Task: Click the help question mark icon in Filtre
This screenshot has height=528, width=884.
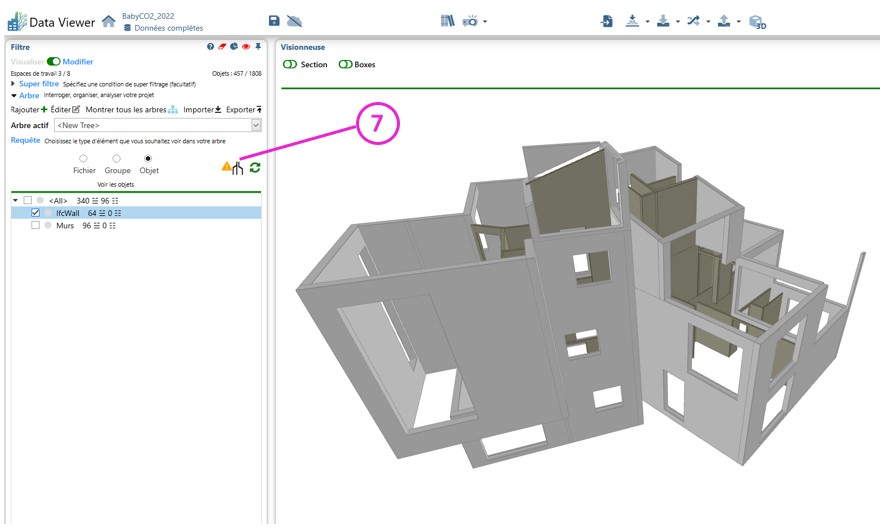Action: point(210,47)
